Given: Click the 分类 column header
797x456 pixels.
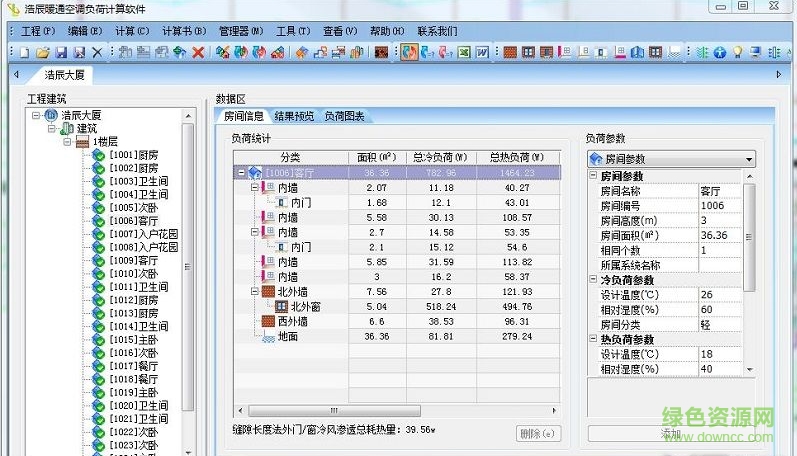Looking at the screenshot, I should pos(291,158).
